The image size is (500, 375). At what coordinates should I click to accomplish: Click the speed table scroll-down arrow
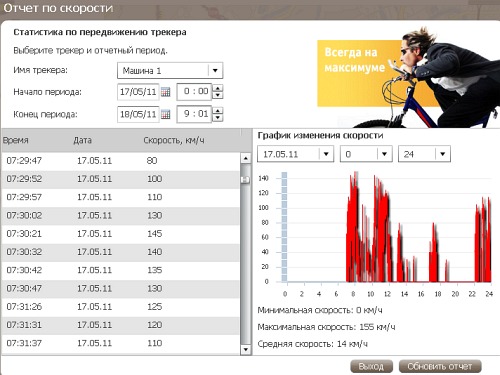[246, 349]
